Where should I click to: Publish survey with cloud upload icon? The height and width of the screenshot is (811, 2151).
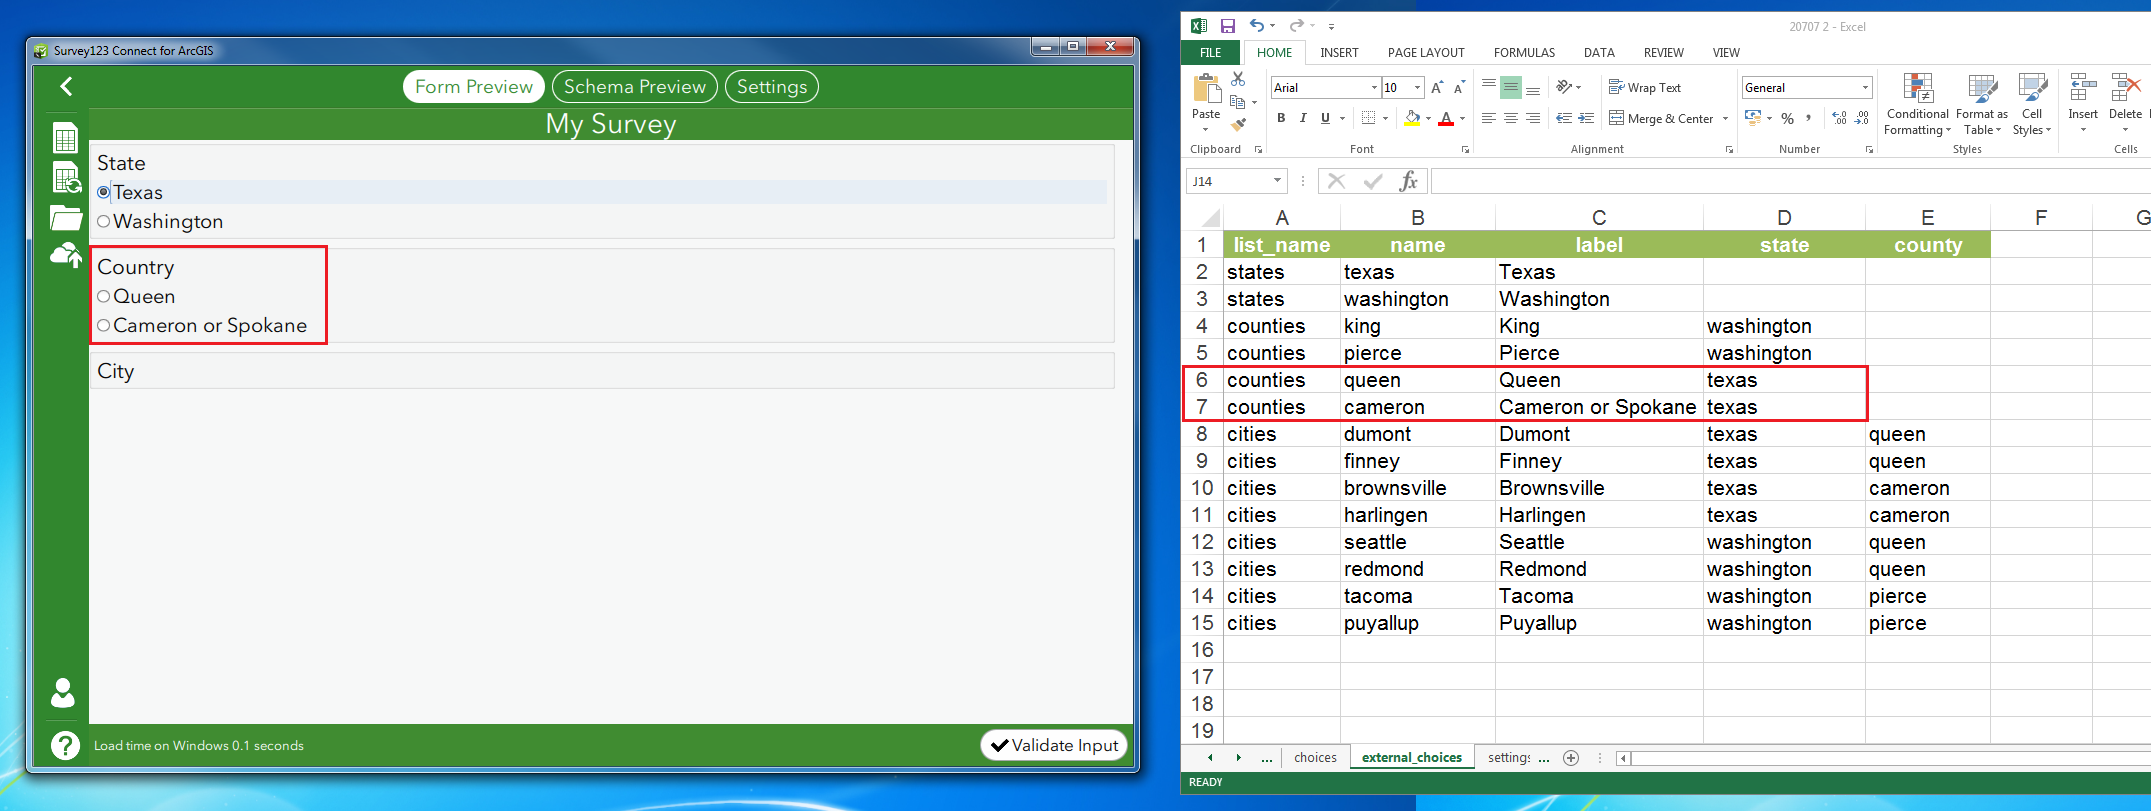tap(66, 256)
